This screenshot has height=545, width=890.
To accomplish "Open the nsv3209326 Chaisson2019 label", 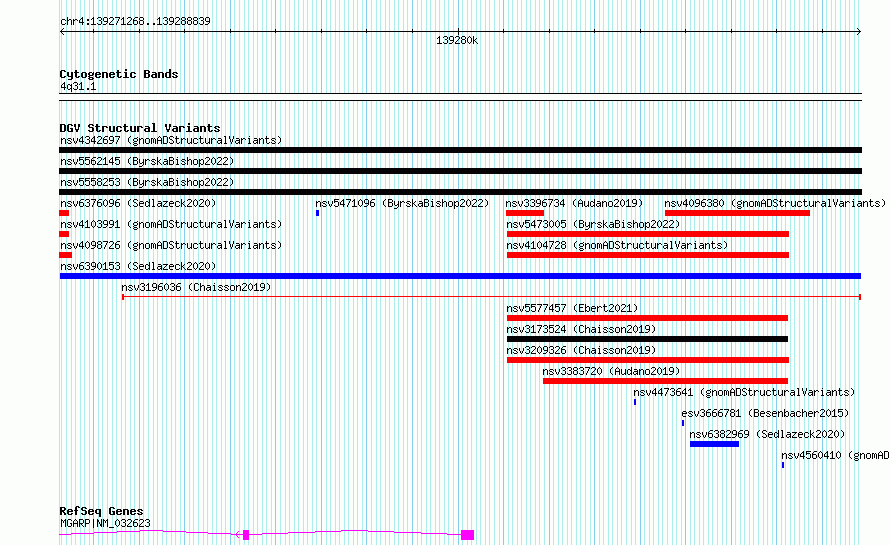I will [581, 350].
